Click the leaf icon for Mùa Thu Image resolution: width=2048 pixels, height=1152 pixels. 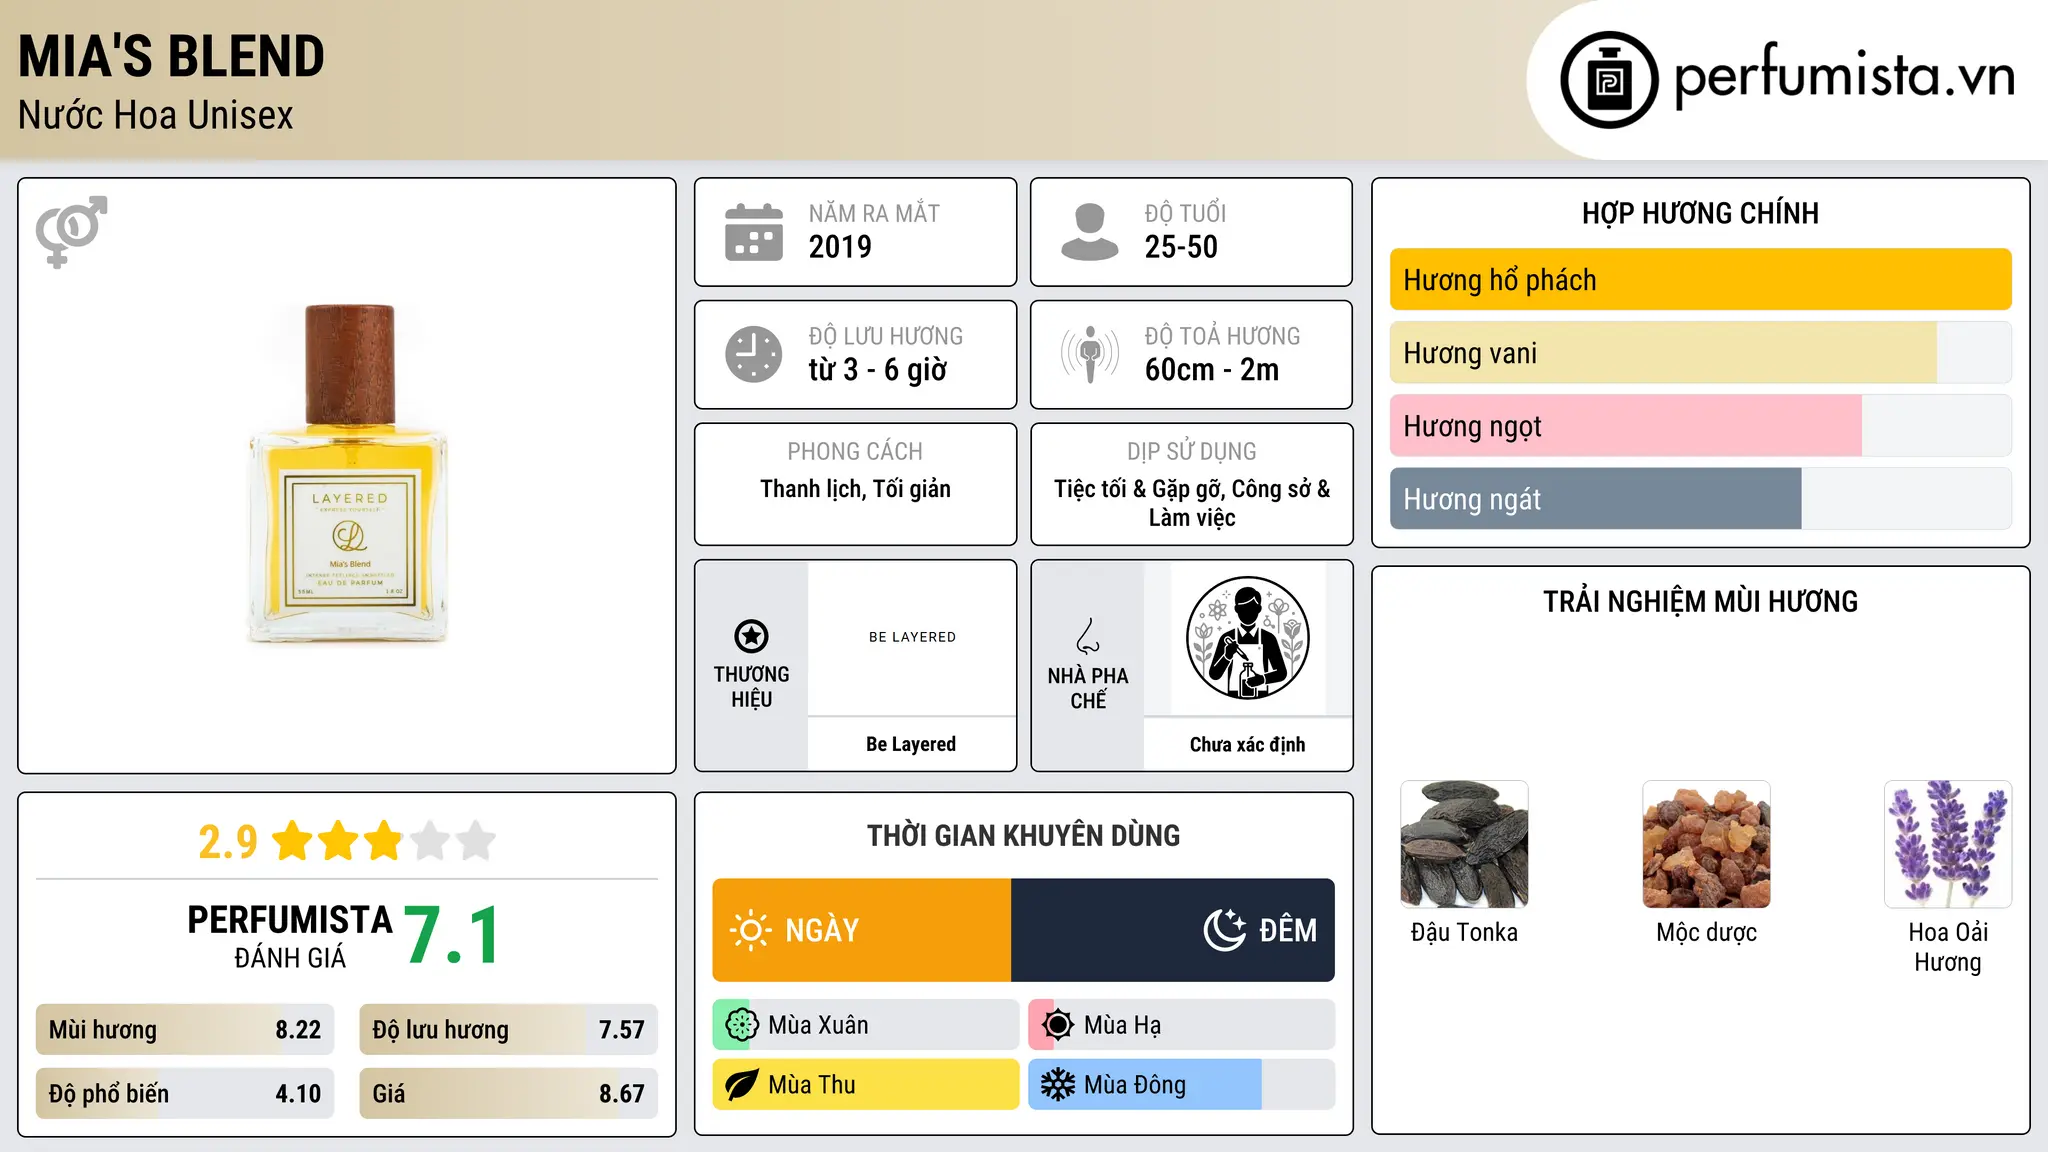tap(741, 1085)
